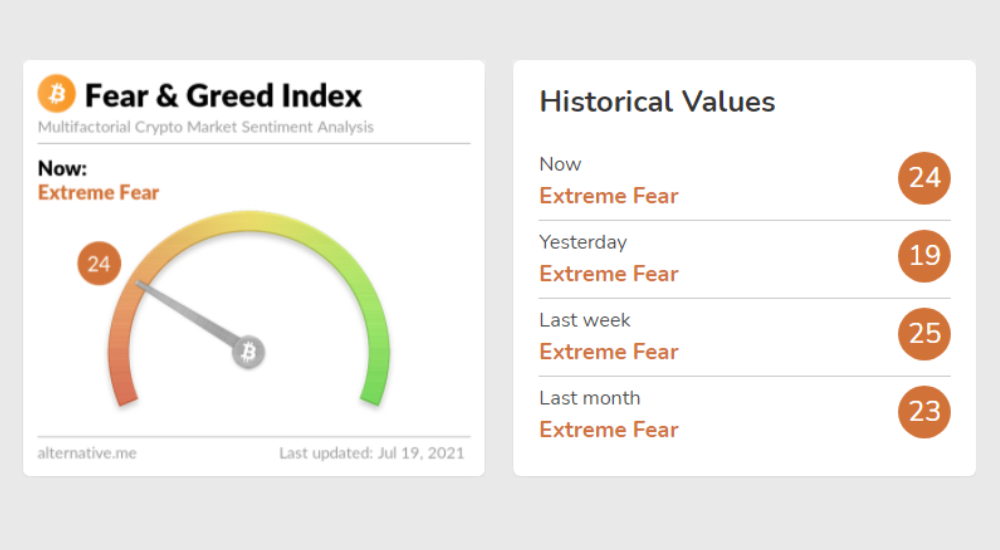The image size is (1000, 550).
Task: Click the orange 24 badge beside the gauge
Action: pos(99,264)
